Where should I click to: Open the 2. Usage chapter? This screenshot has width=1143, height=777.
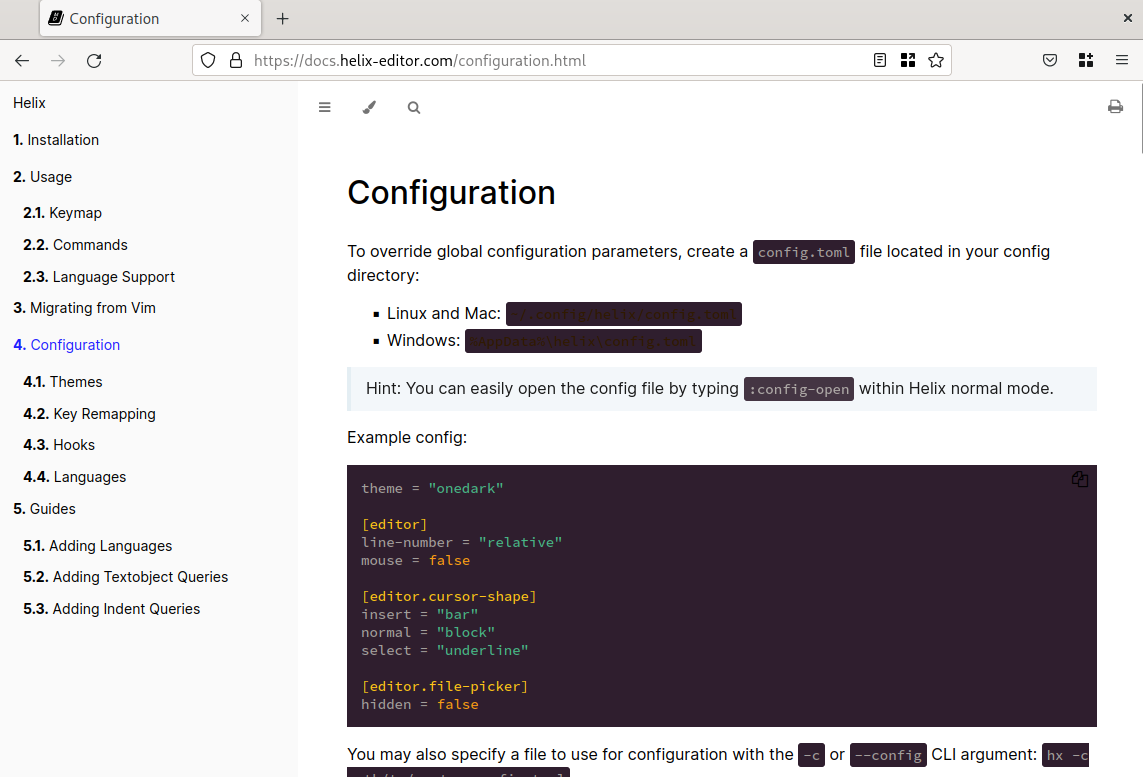(x=42, y=177)
